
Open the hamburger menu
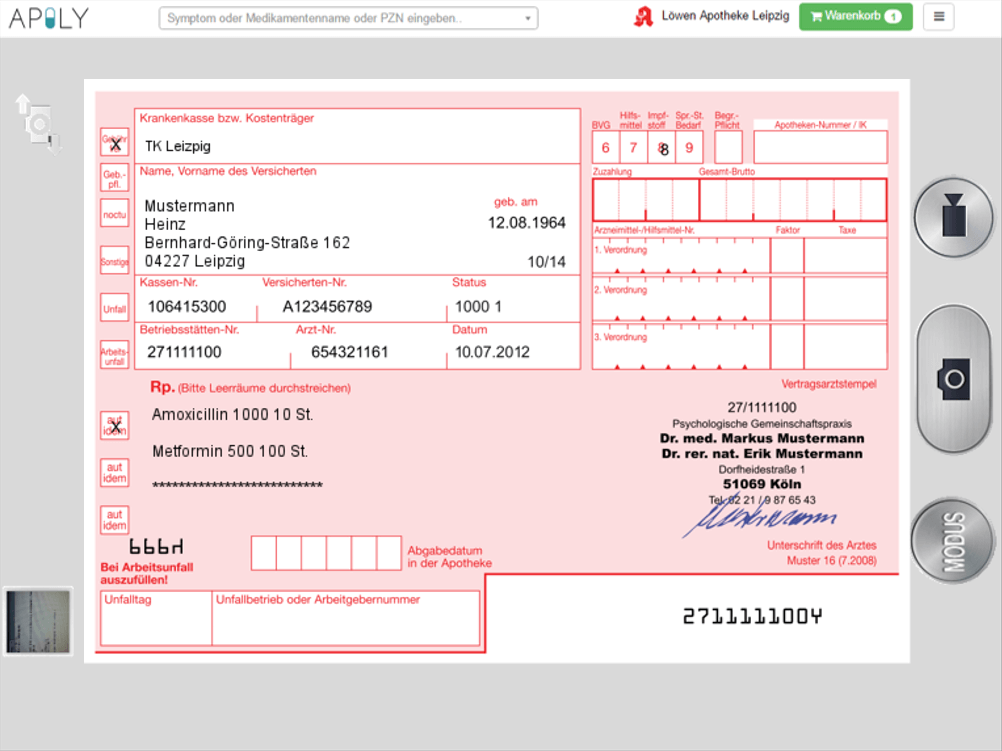click(938, 17)
